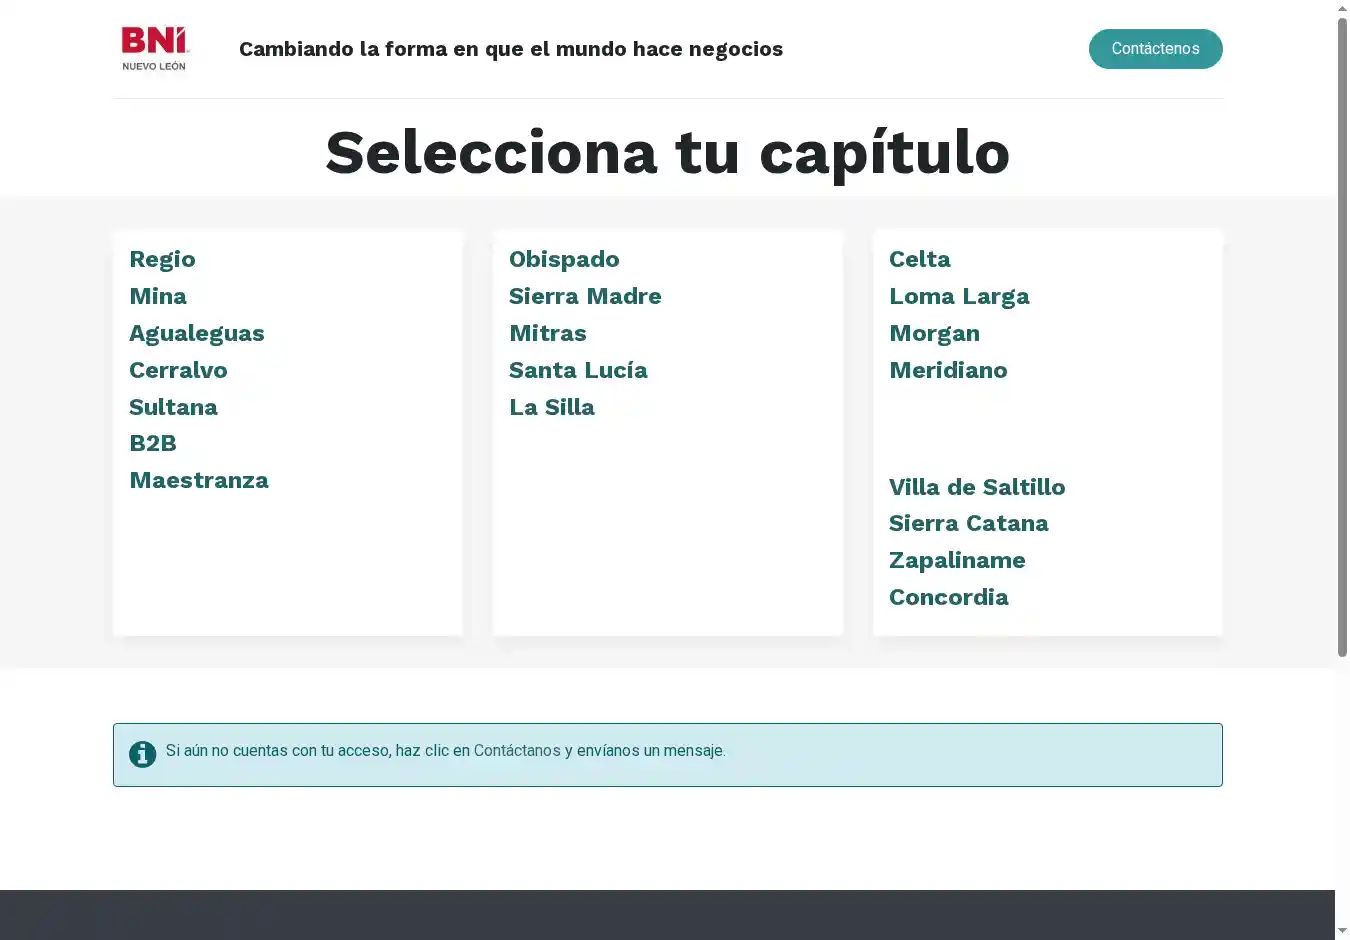Open the Meridiano chapter link
1350x940 pixels.
[948, 371]
